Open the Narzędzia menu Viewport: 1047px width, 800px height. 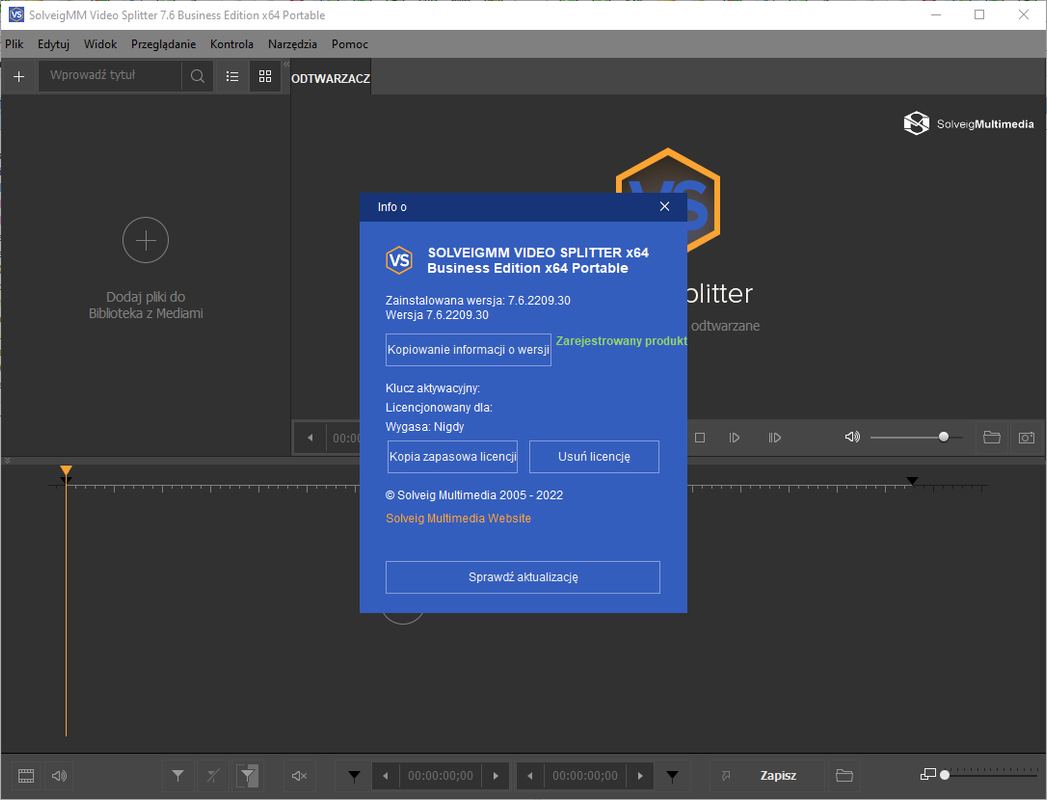(292, 44)
